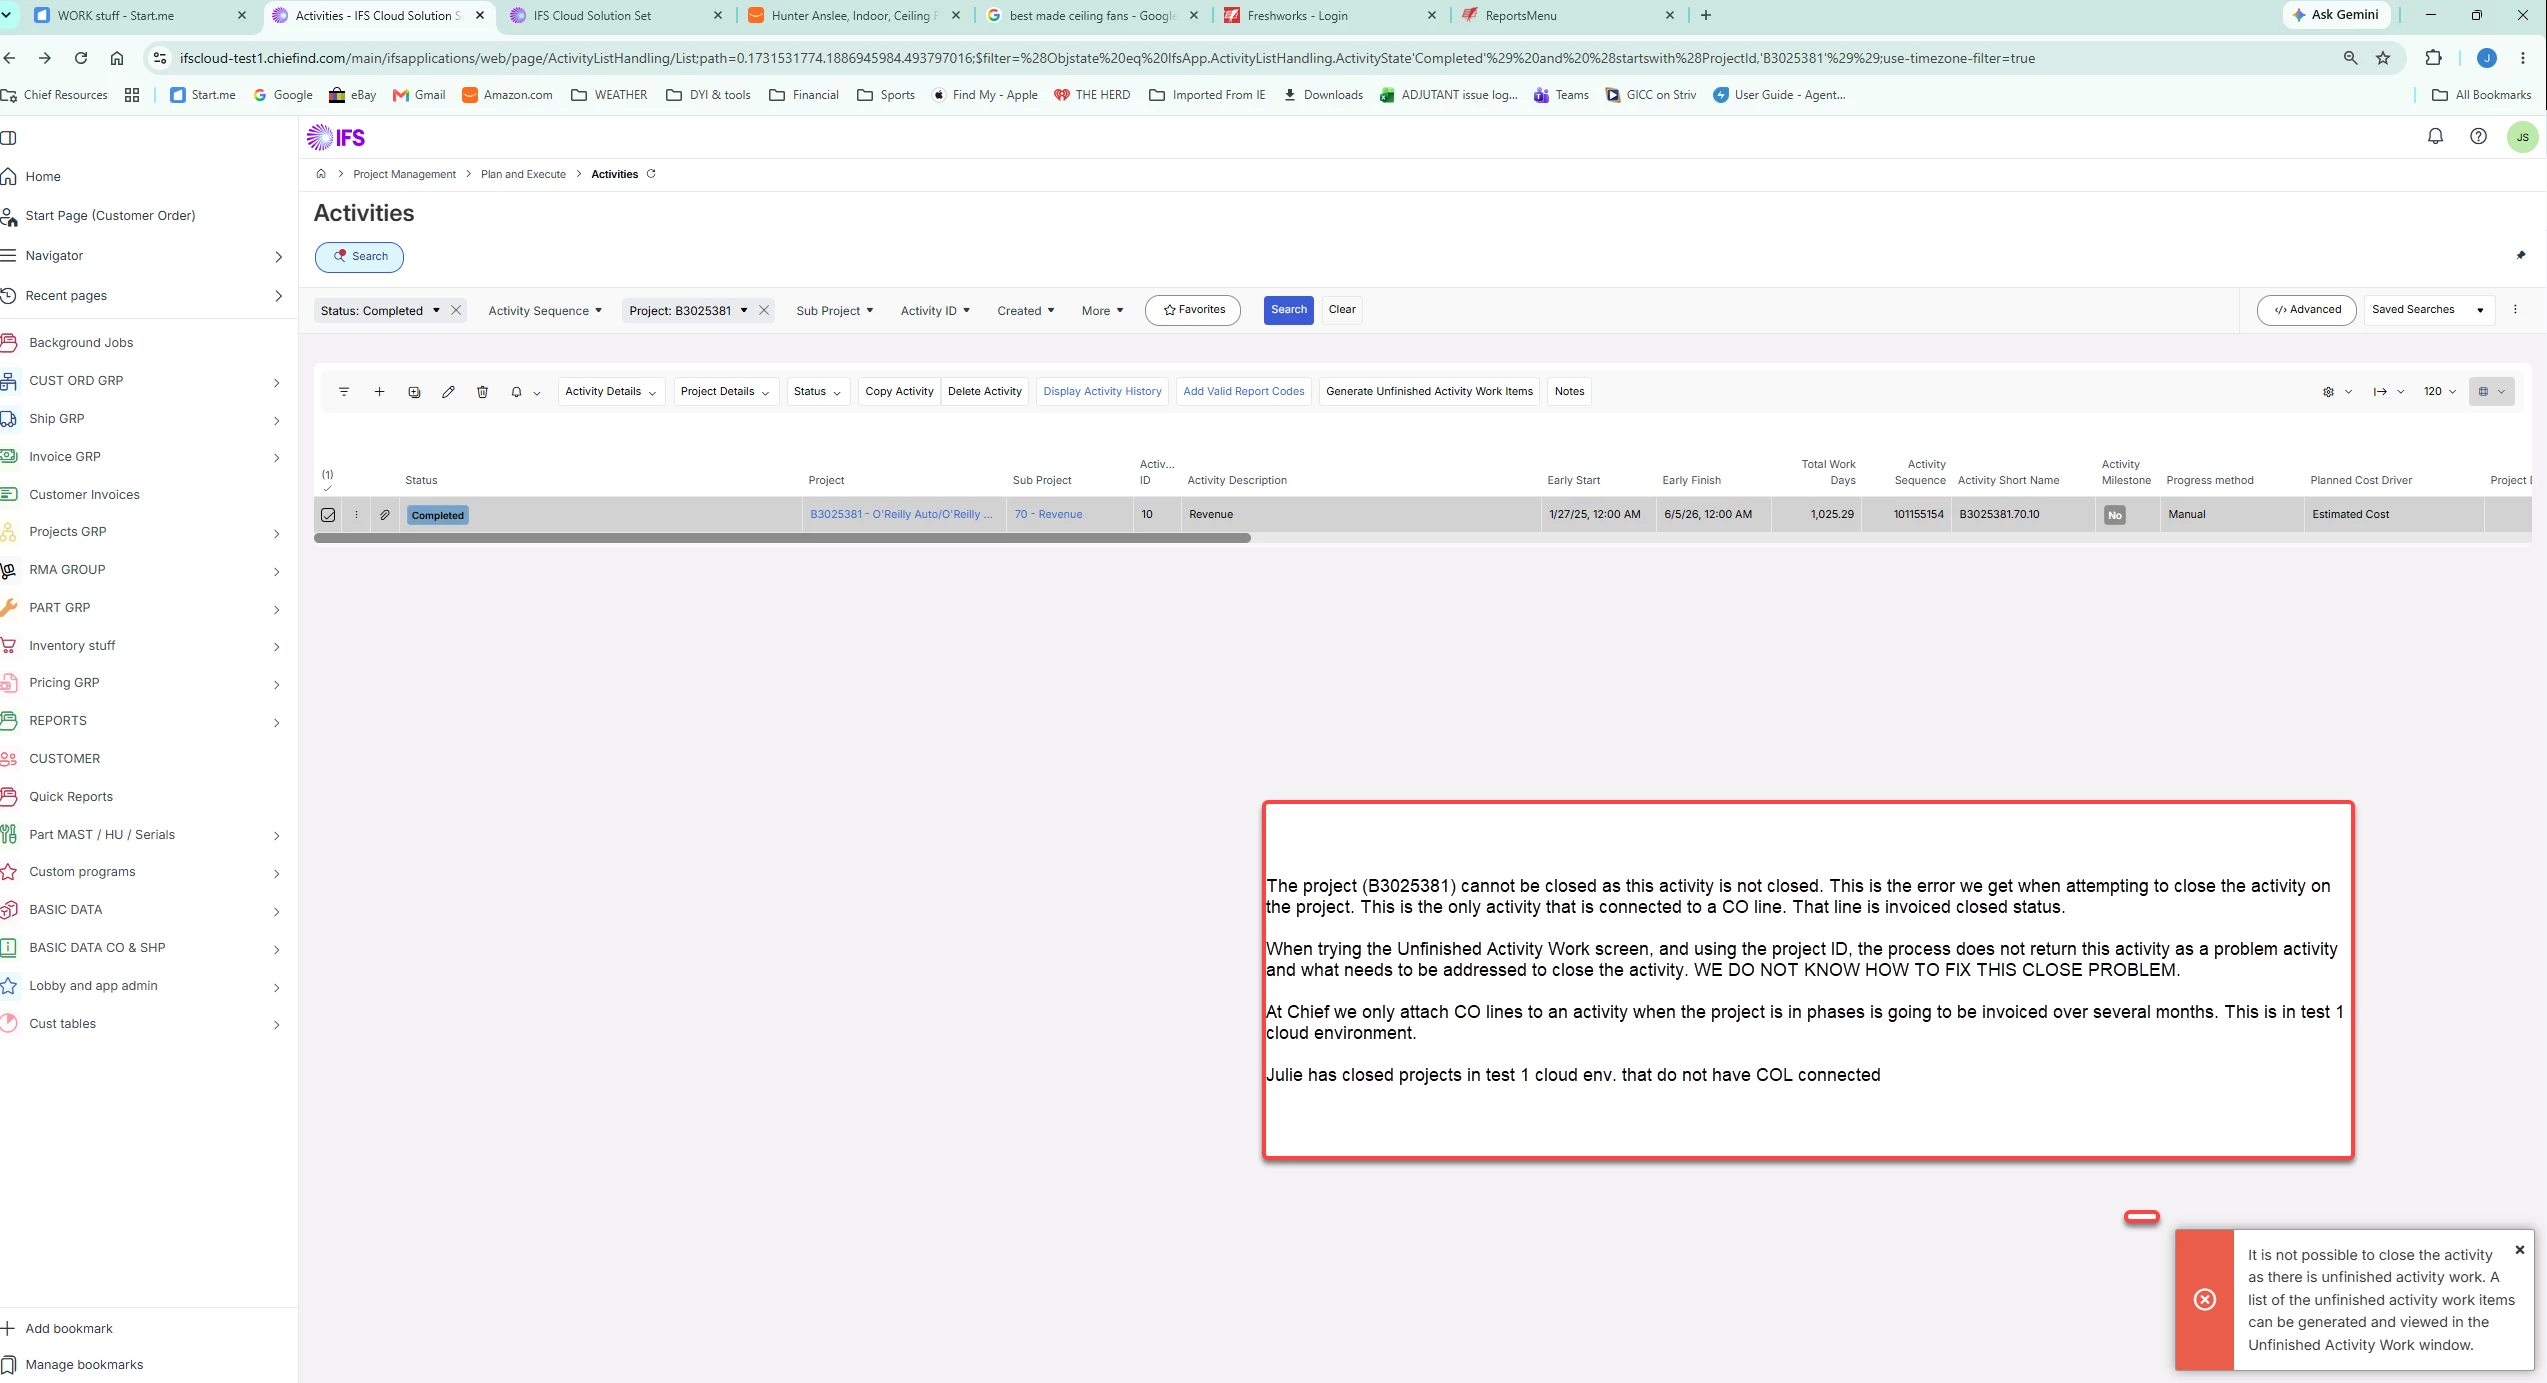Click the Ask Gemini button

tap(2336, 15)
